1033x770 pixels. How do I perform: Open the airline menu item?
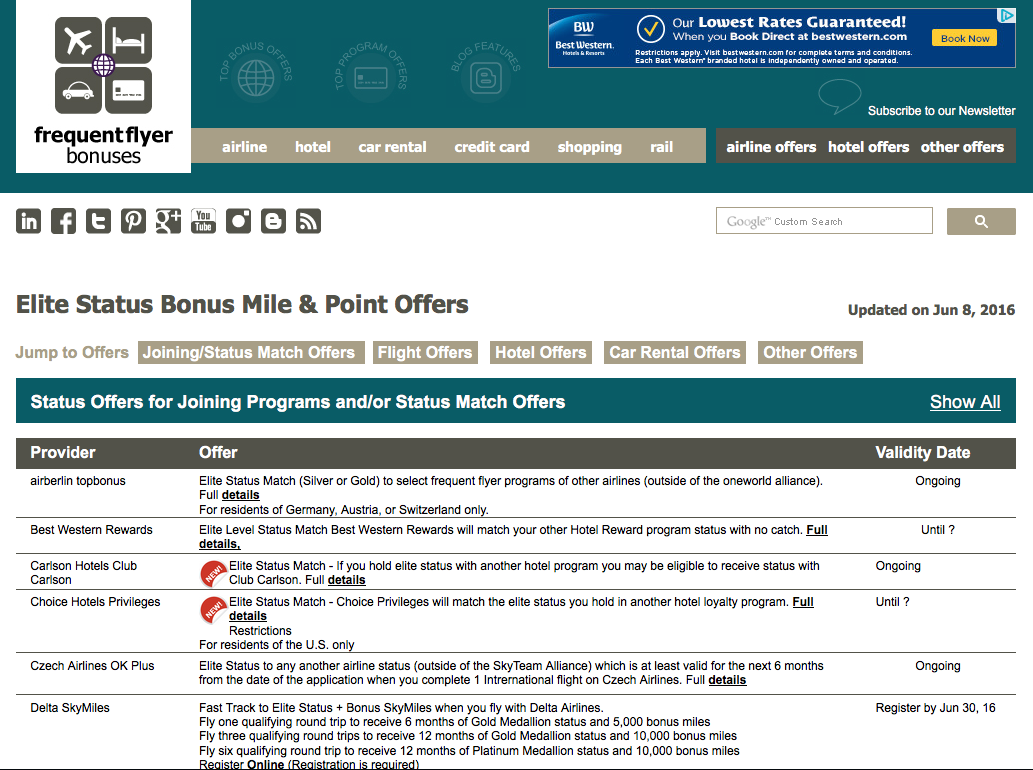pyautogui.click(x=244, y=147)
